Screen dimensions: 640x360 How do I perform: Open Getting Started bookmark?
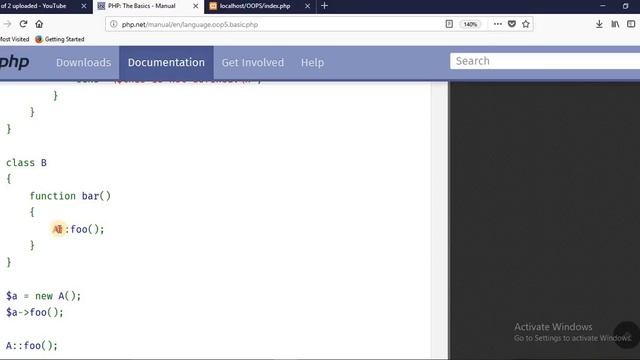tap(60, 39)
